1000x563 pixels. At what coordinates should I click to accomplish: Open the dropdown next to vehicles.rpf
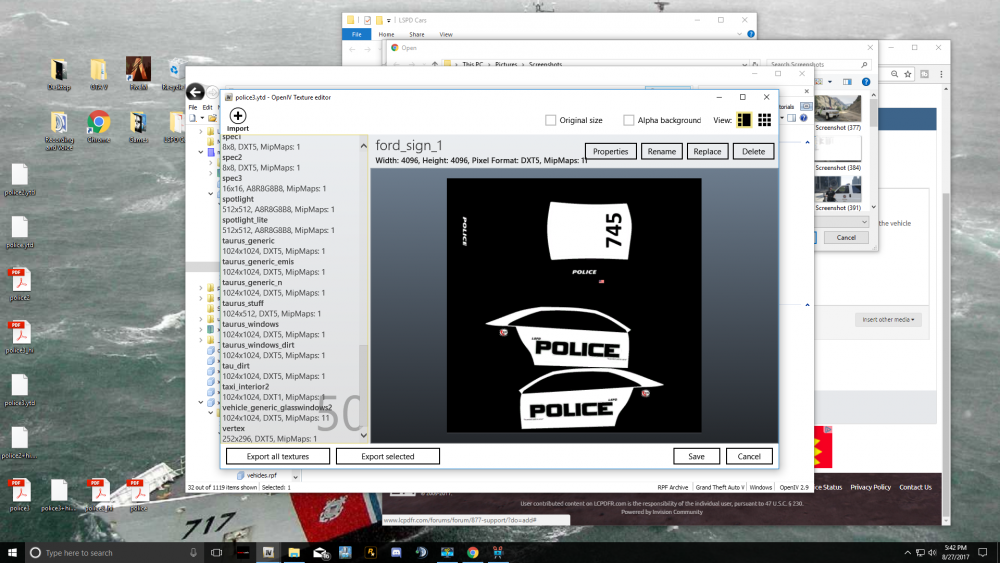tap(295, 476)
